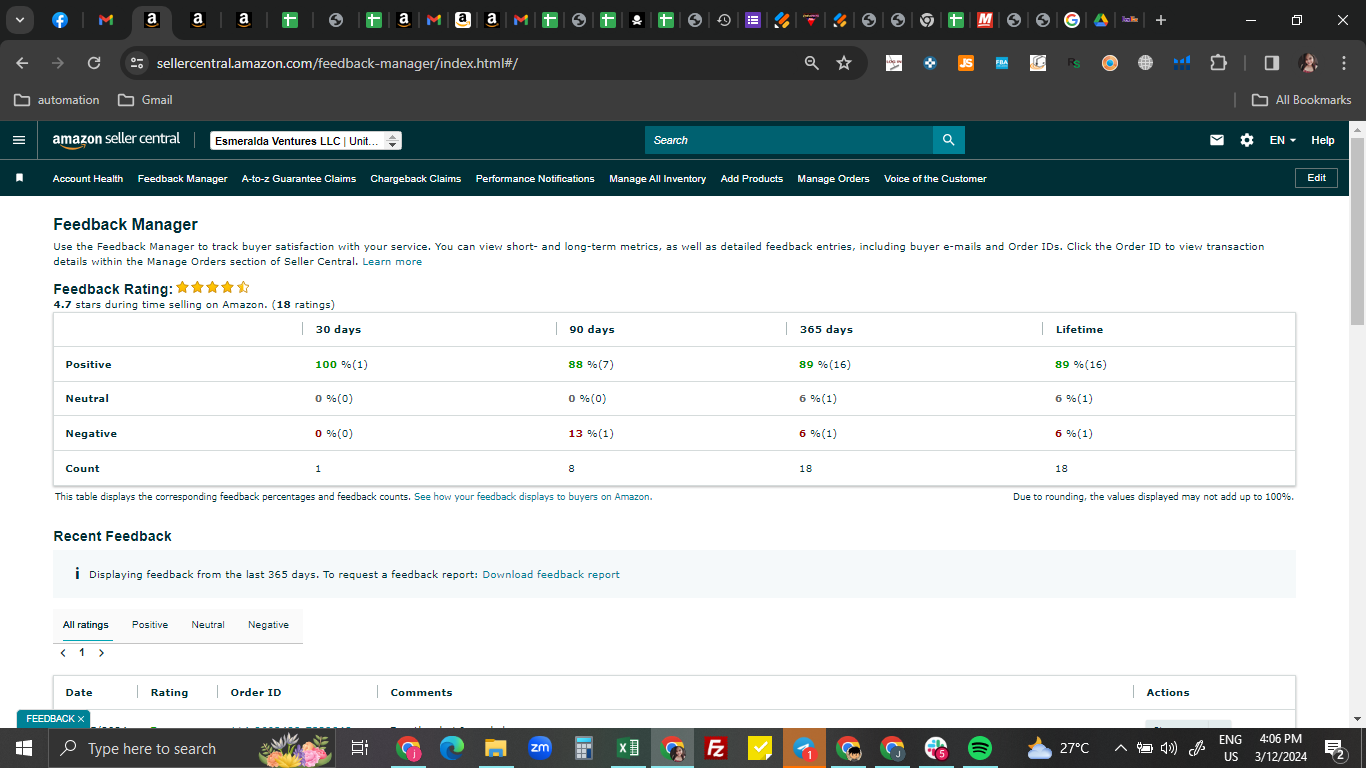Click the Windows Start button

pyautogui.click(x=24, y=748)
